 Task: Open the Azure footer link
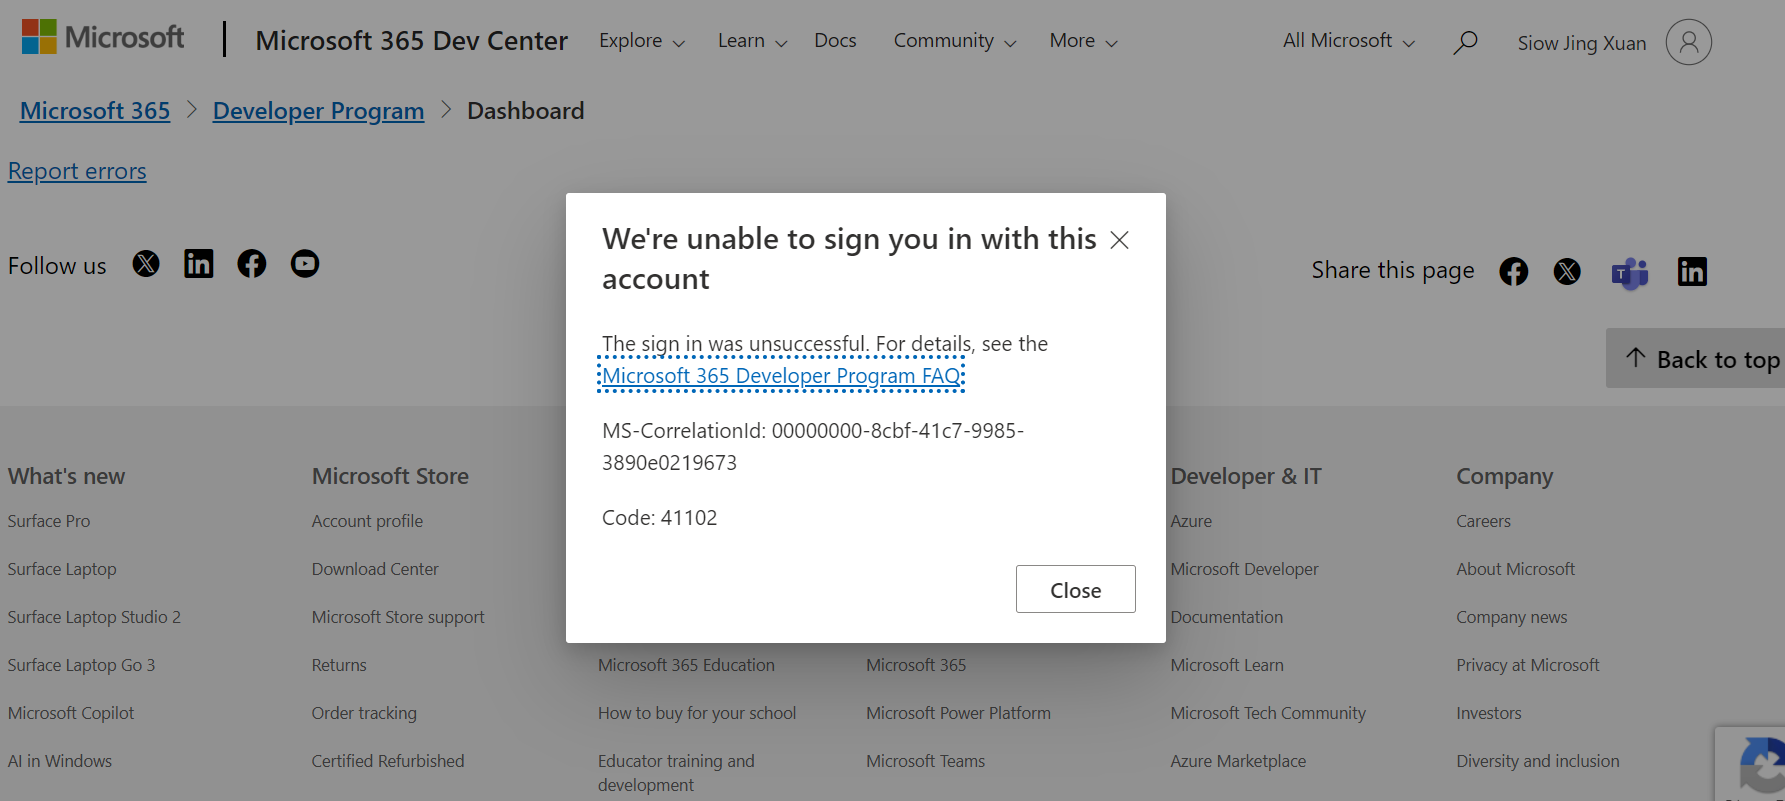[x=1191, y=521]
